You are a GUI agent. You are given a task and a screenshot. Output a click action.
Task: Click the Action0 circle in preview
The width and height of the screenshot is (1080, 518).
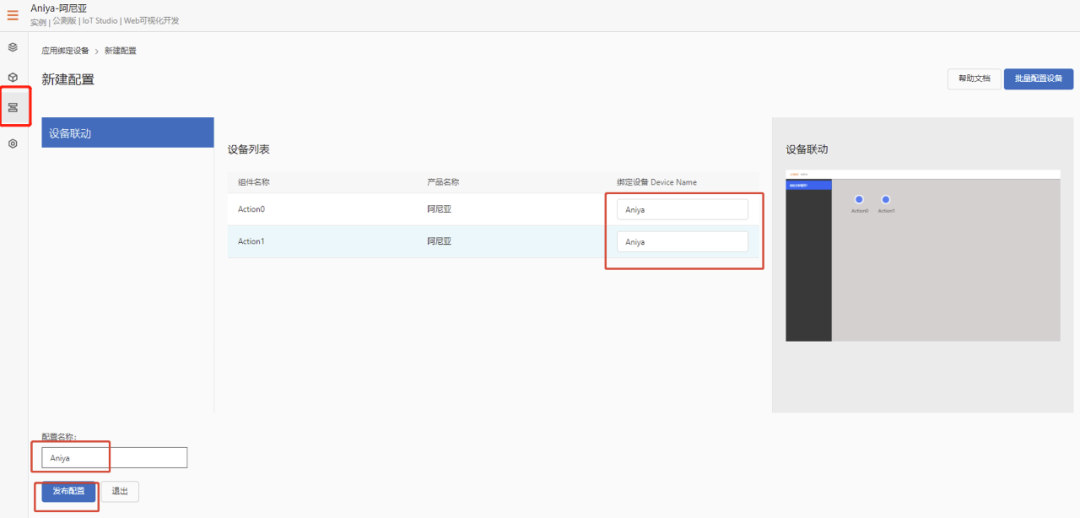tap(859, 200)
